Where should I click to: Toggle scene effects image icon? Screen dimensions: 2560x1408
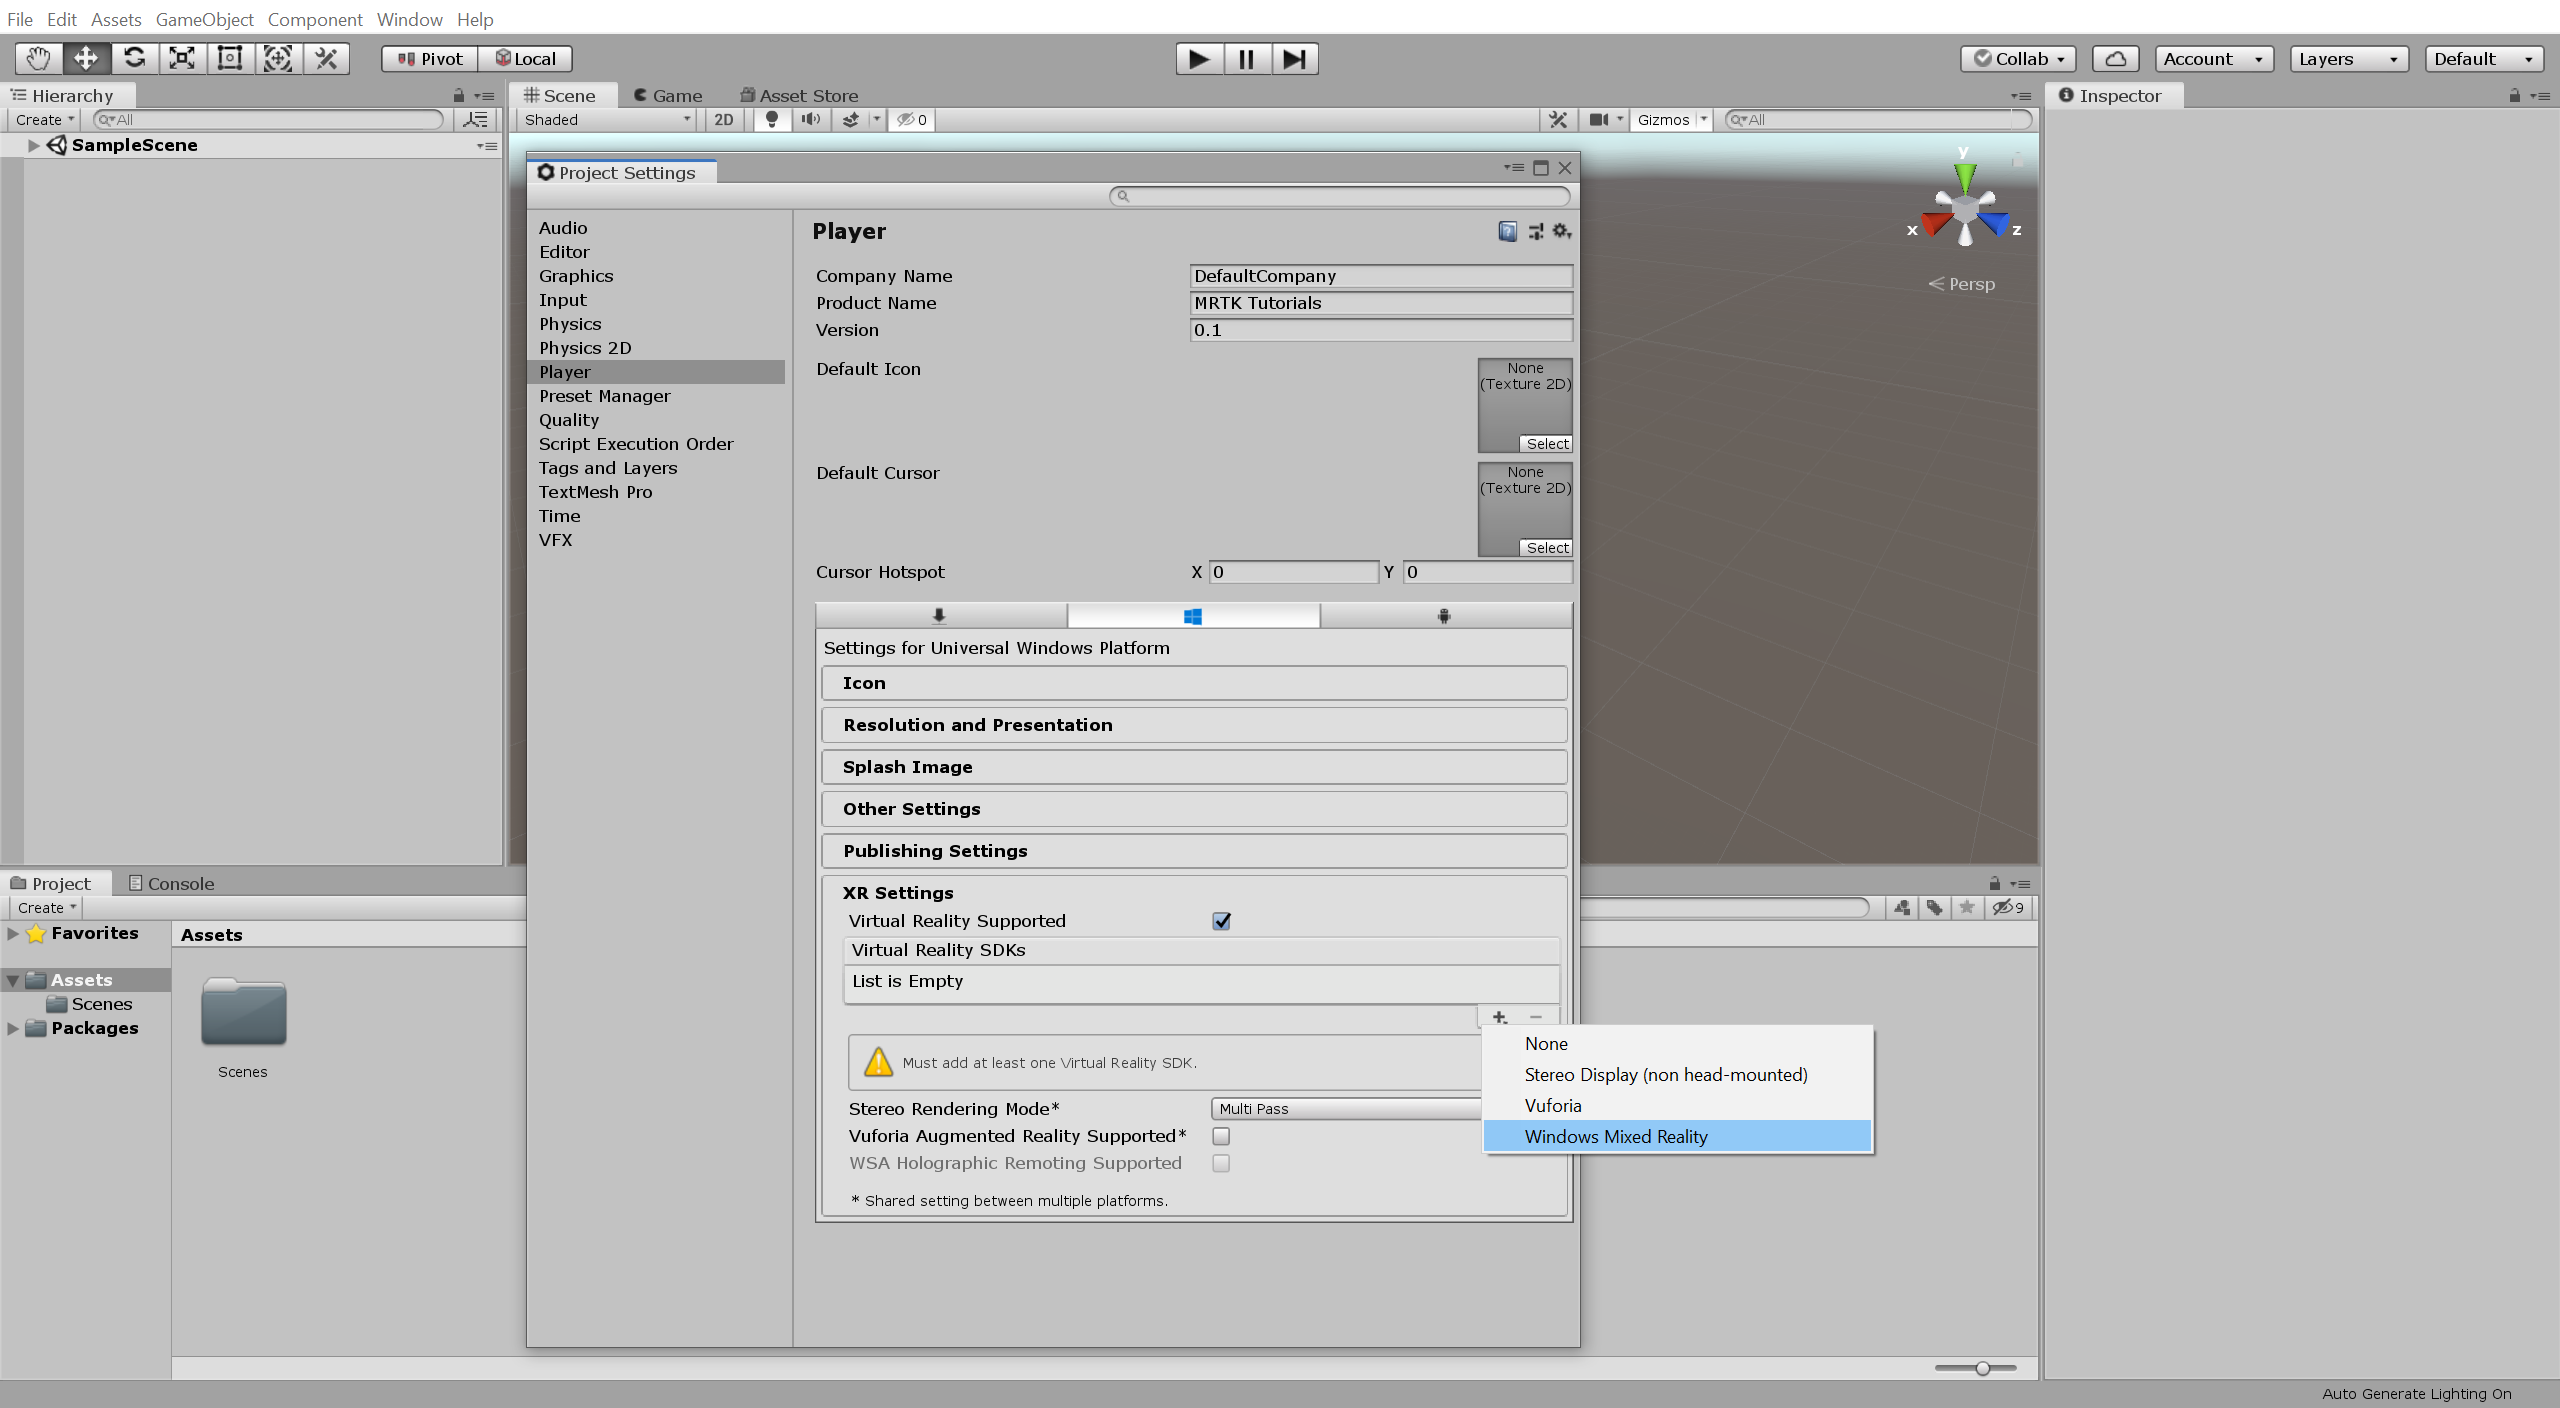click(x=850, y=120)
